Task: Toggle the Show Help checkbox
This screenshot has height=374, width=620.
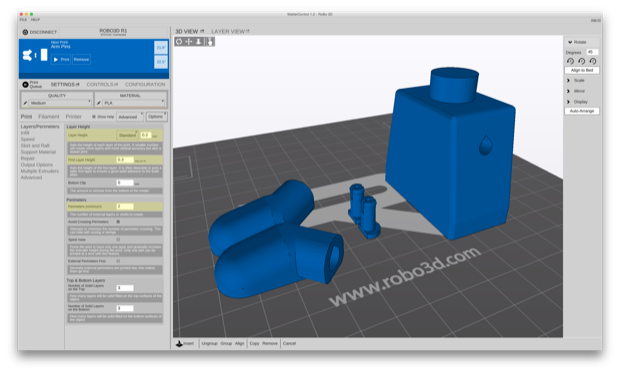Action: pos(94,117)
